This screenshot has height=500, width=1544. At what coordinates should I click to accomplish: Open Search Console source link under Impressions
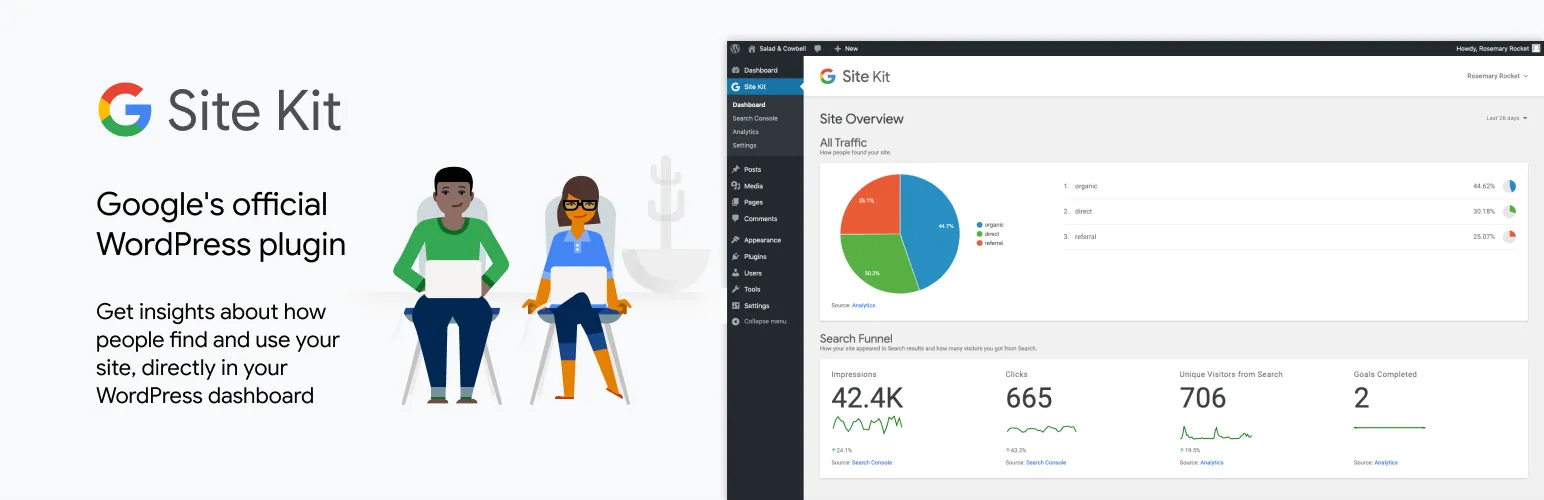(x=872, y=462)
